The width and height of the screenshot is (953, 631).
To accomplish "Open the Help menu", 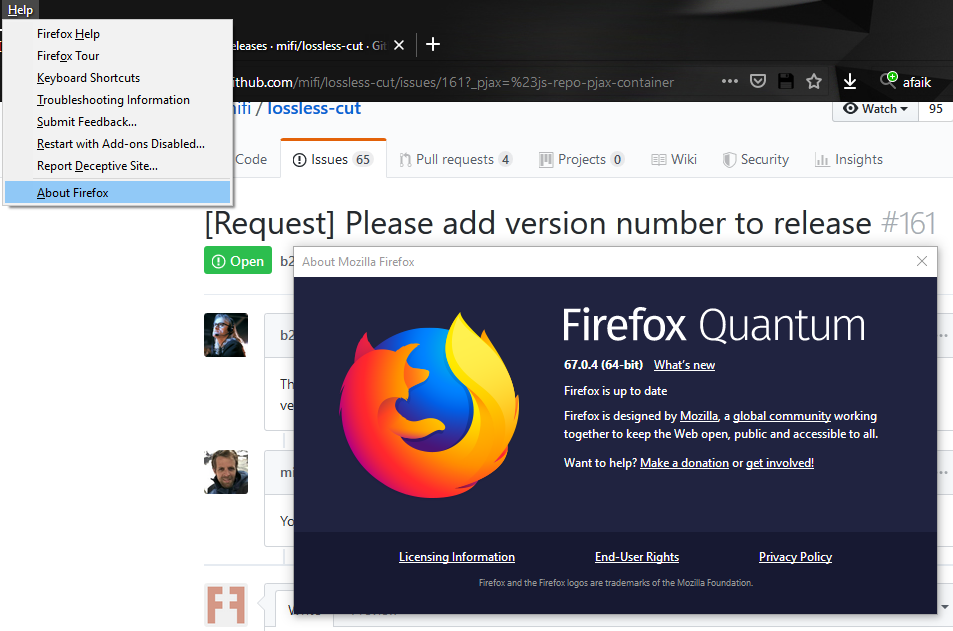I will (20, 9).
